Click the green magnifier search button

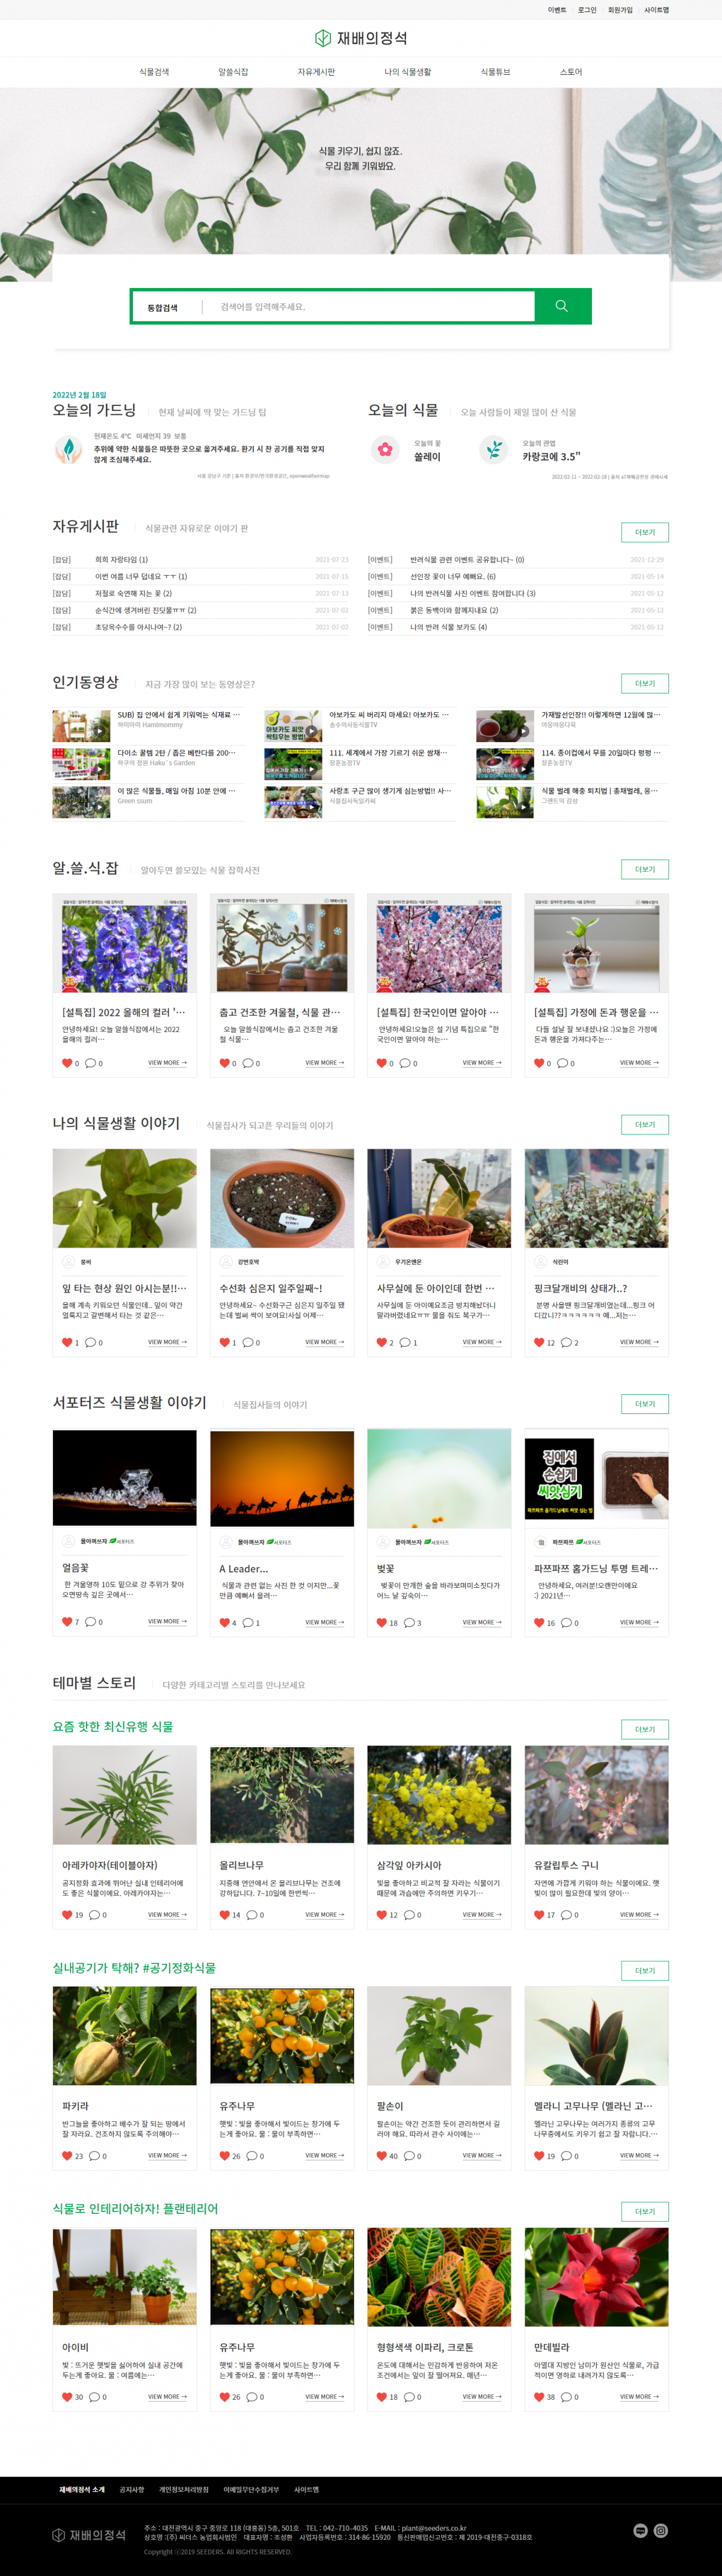click(x=562, y=306)
